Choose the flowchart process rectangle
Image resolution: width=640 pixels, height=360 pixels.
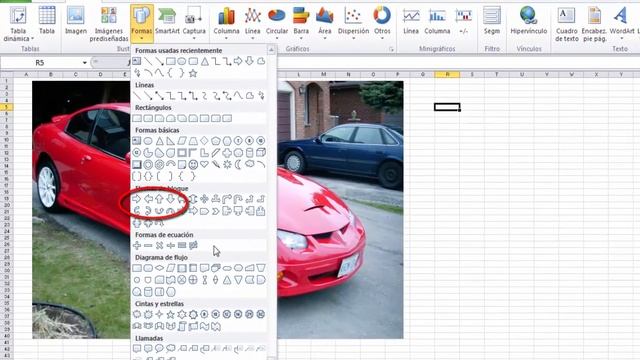click(137, 268)
